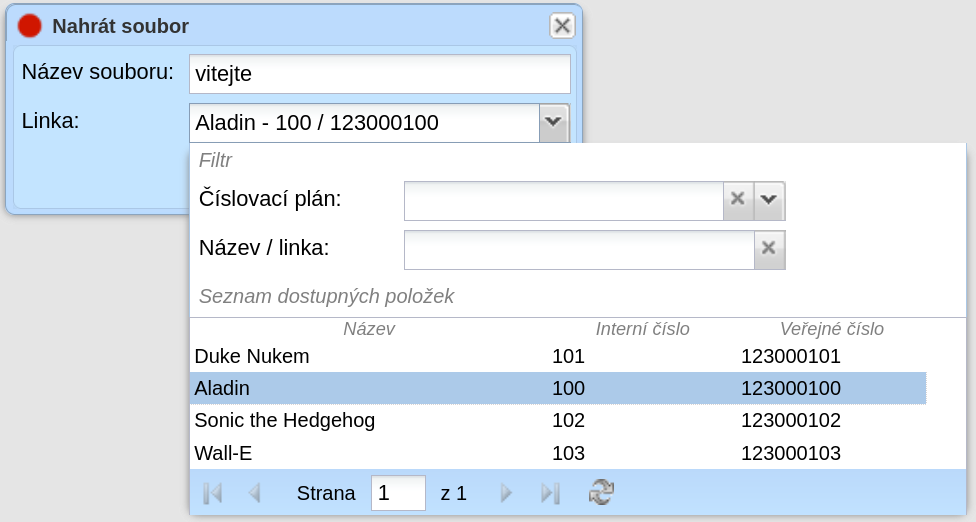Click the Nahrát soubor title text

pyautogui.click(x=120, y=26)
